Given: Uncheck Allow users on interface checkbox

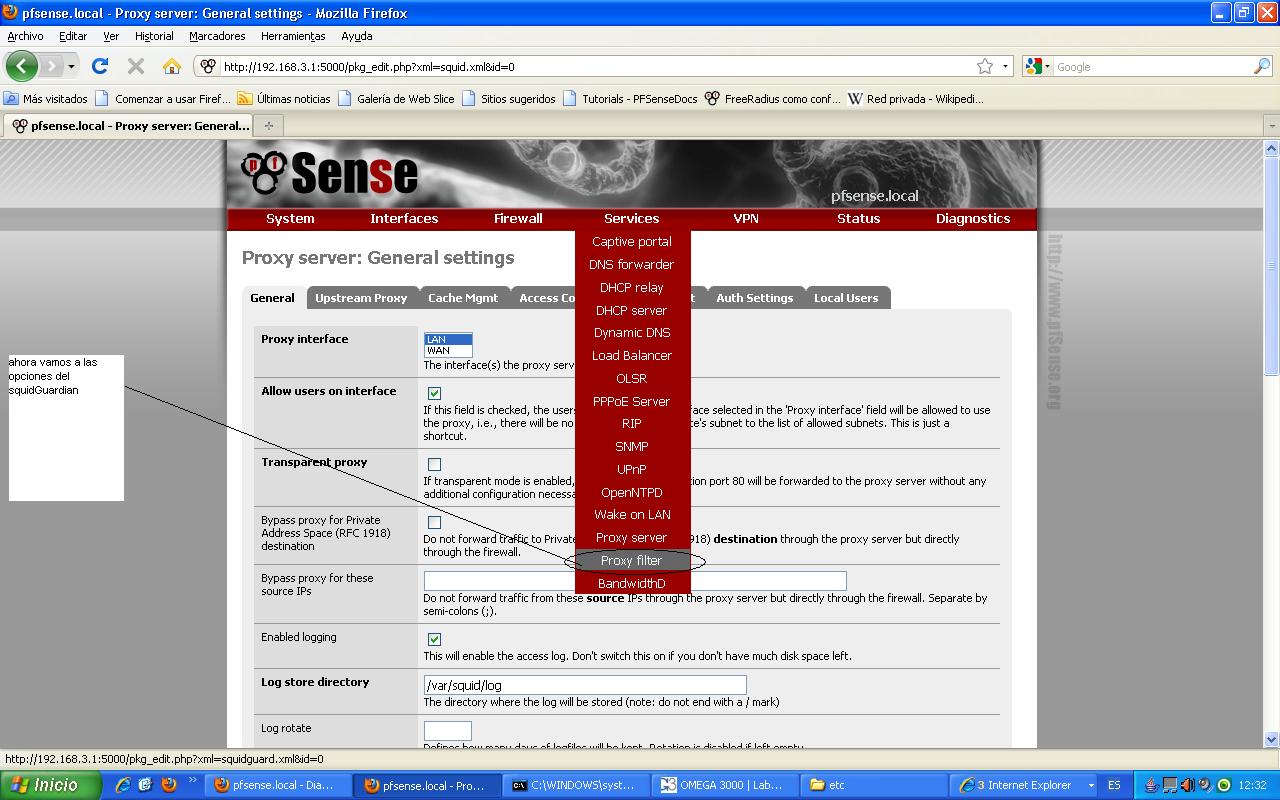Looking at the screenshot, I should [434, 393].
